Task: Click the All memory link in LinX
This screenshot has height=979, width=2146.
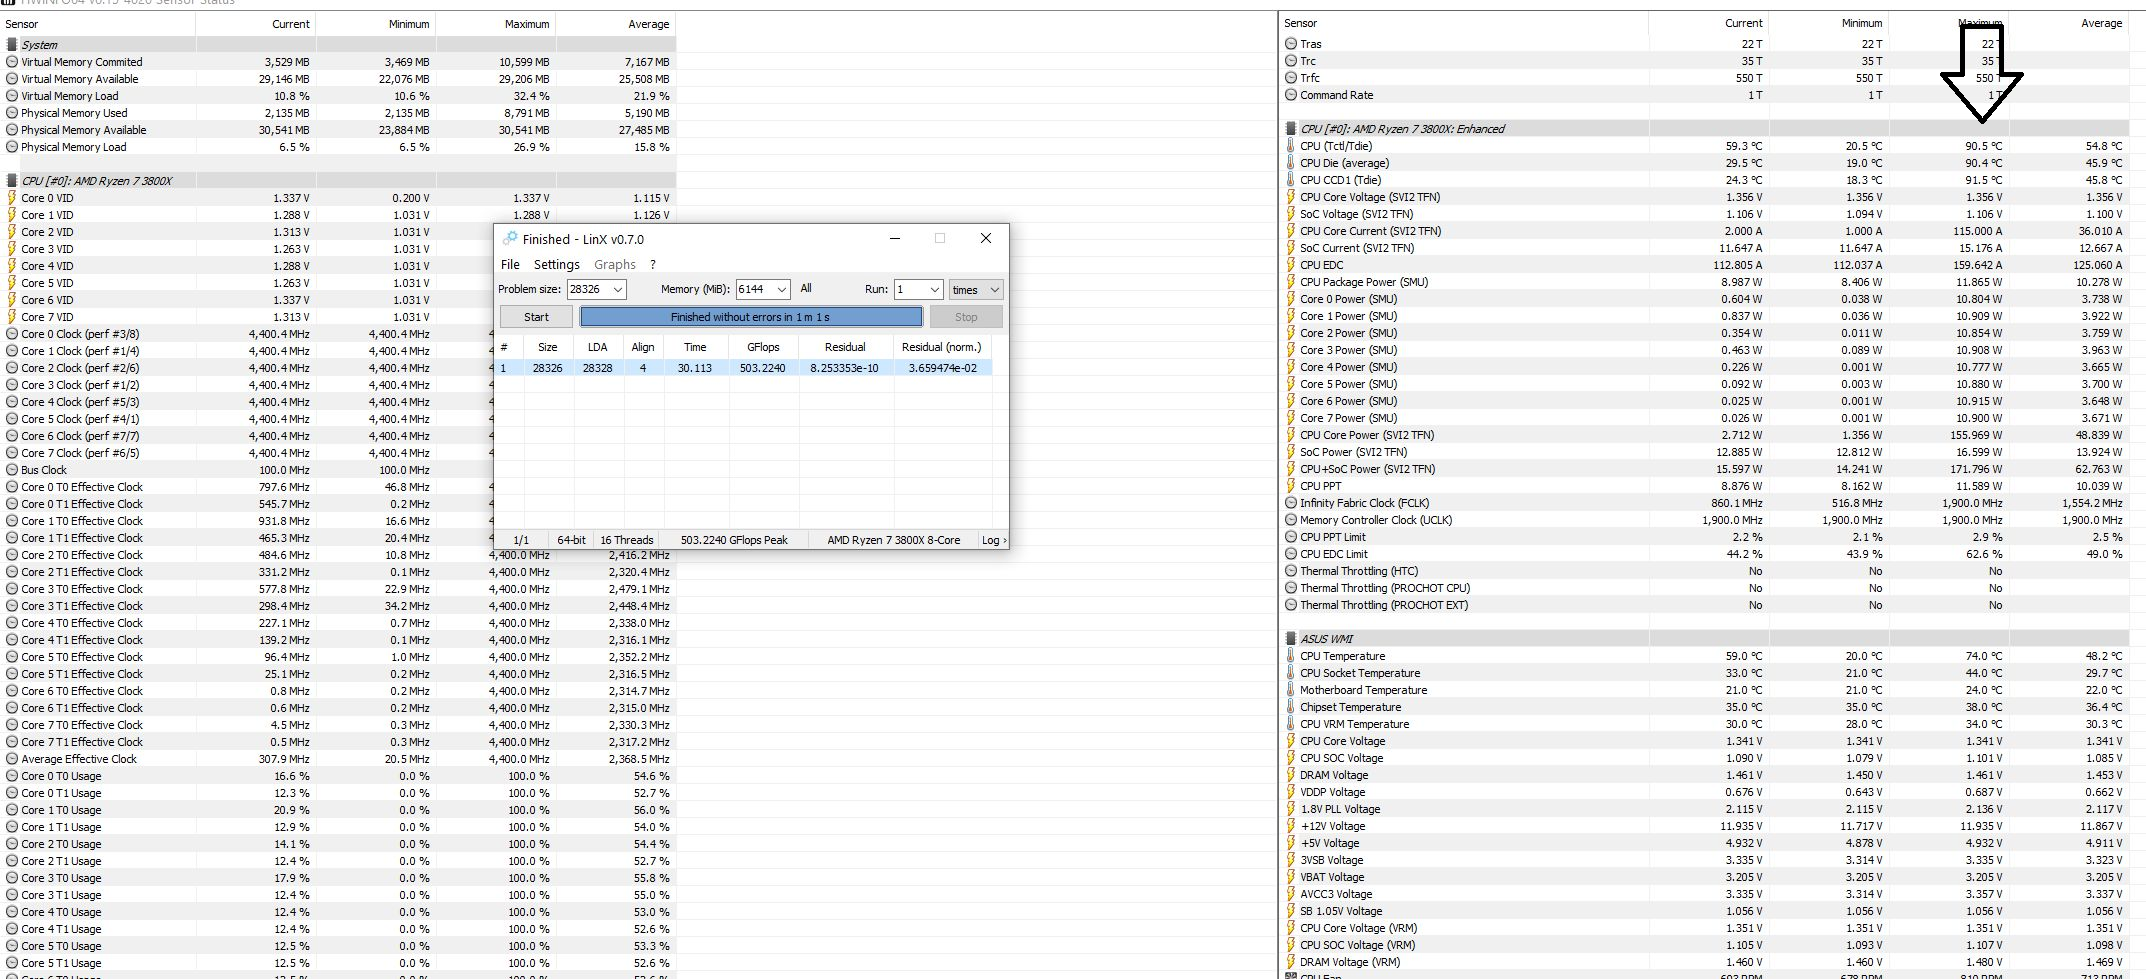Action: click(806, 288)
